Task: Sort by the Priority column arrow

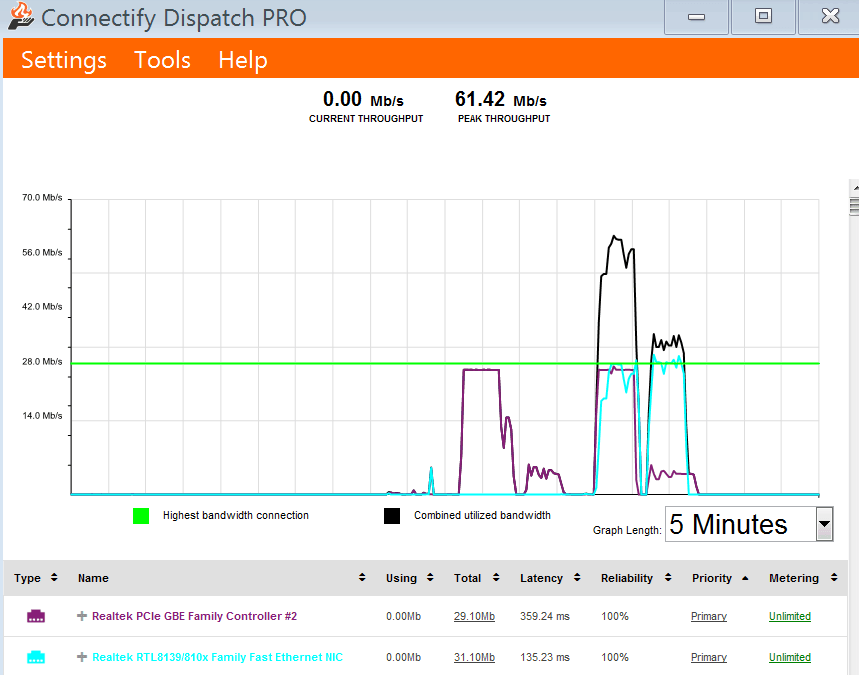Action: click(x=744, y=578)
